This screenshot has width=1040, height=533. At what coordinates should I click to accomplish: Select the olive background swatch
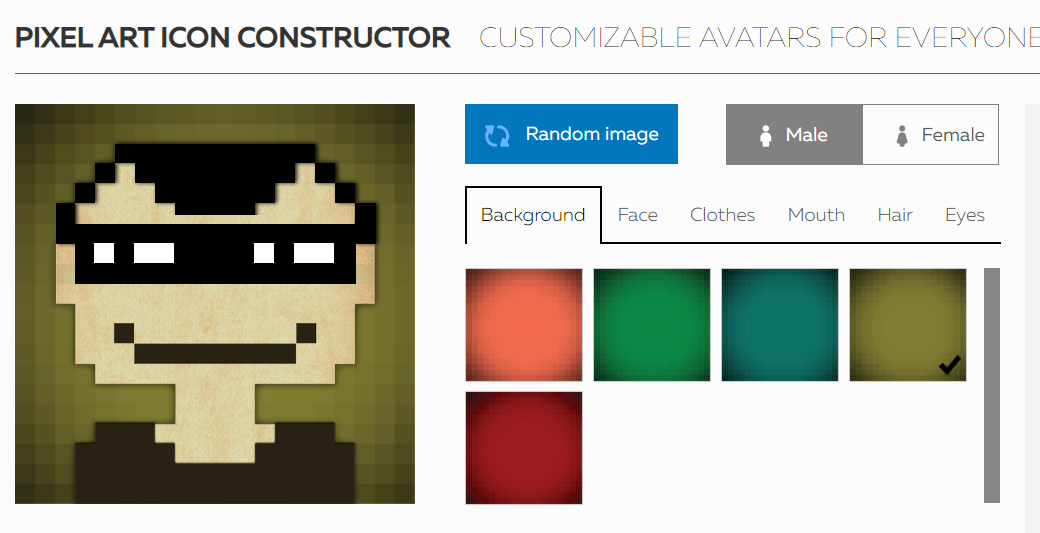908,325
